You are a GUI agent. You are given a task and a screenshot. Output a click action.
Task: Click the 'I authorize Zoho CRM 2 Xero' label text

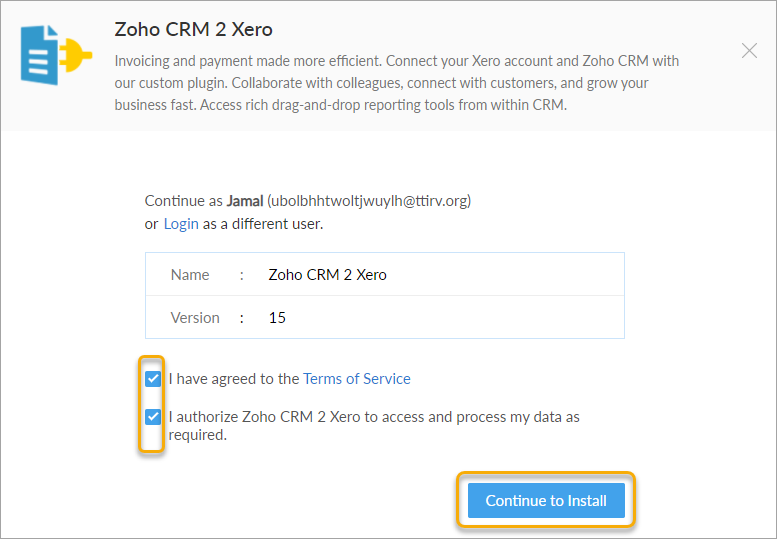374,426
